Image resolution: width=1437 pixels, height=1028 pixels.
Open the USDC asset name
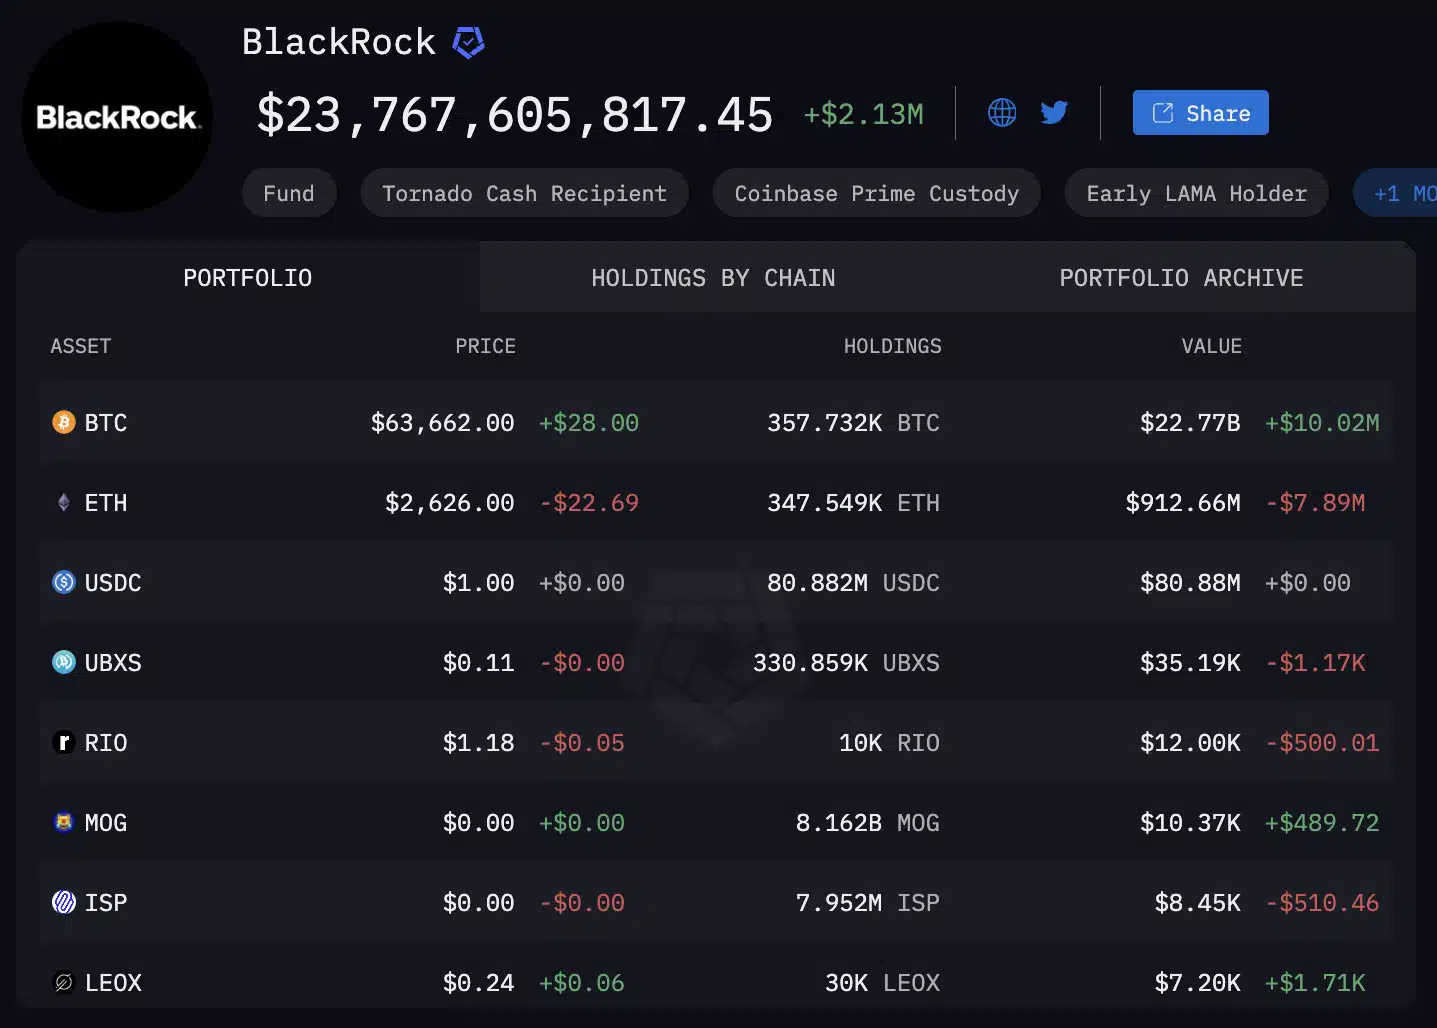point(113,583)
